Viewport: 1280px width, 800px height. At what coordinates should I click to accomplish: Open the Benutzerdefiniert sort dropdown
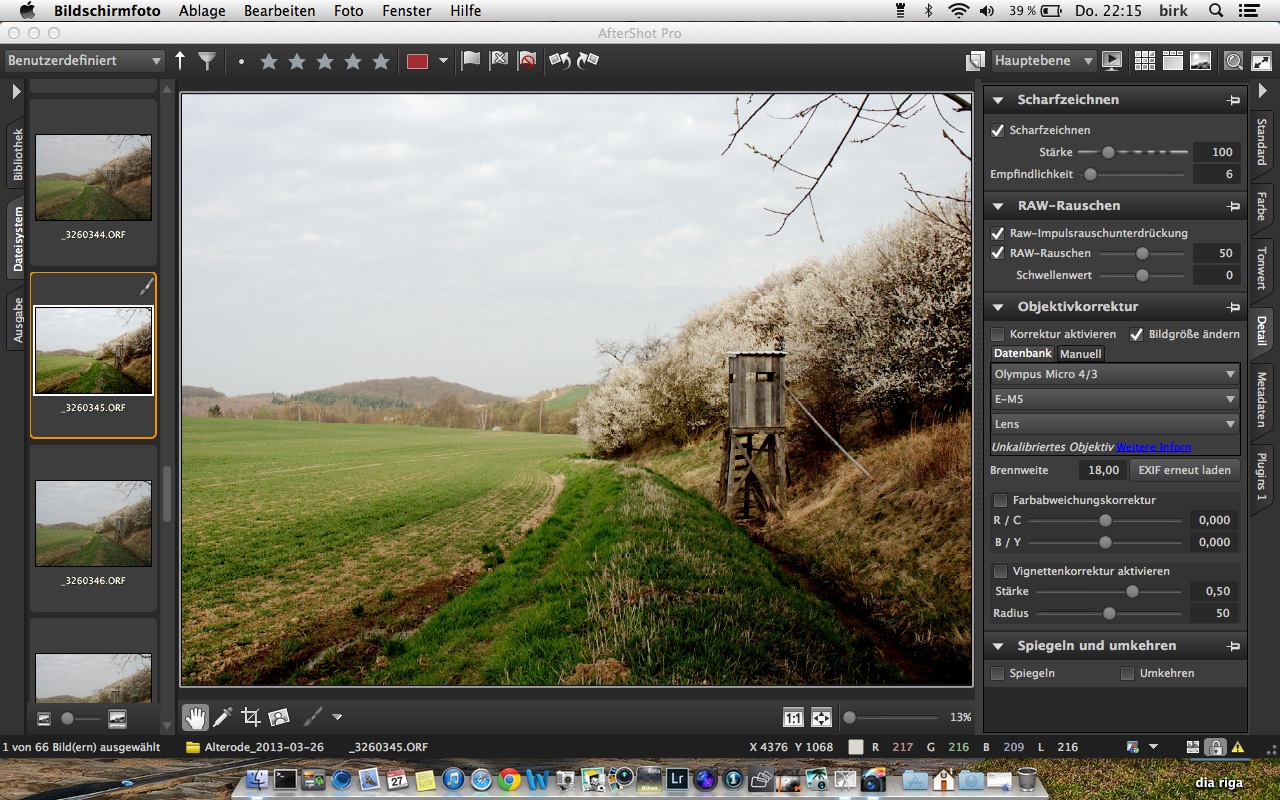pyautogui.click(x=84, y=61)
